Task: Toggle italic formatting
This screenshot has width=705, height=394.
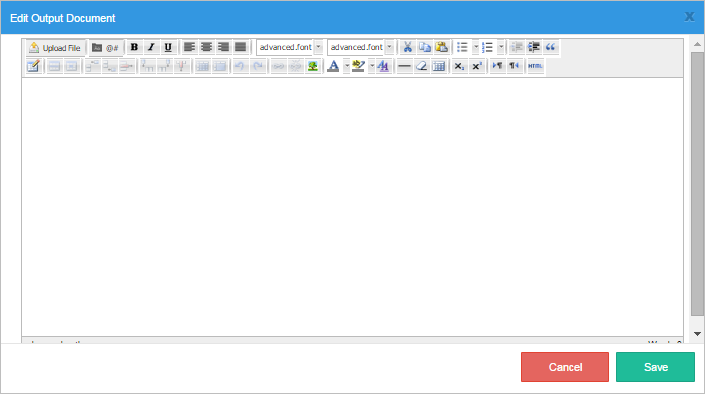Action: pyautogui.click(x=151, y=47)
